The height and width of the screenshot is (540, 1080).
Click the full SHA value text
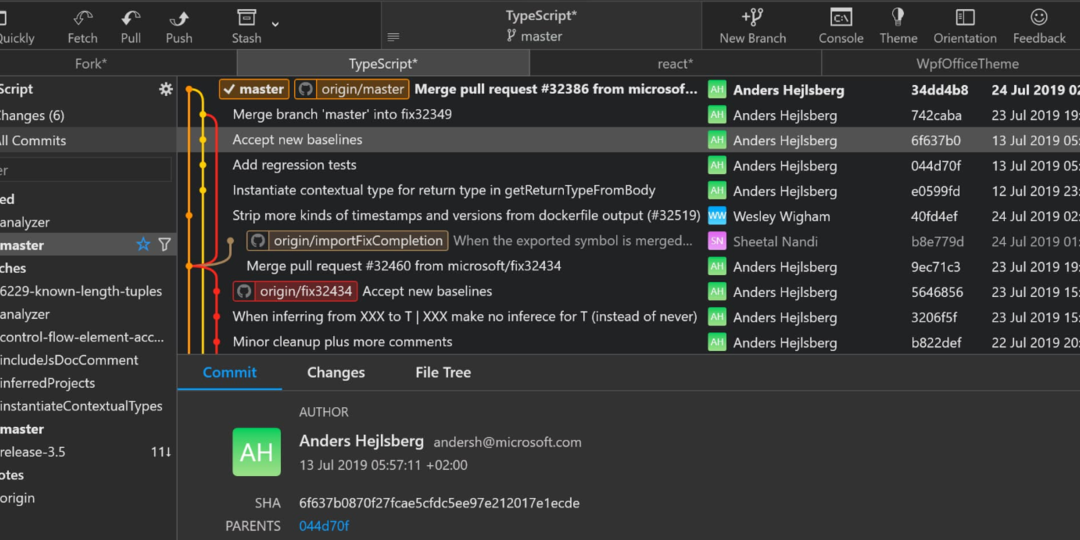point(439,503)
